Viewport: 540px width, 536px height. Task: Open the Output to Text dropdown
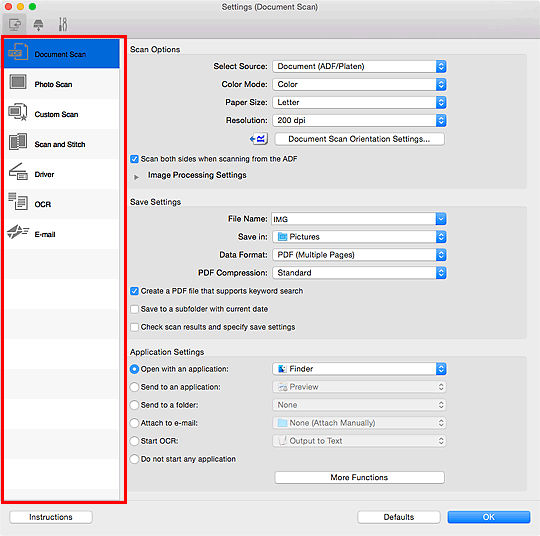(x=359, y=441)
